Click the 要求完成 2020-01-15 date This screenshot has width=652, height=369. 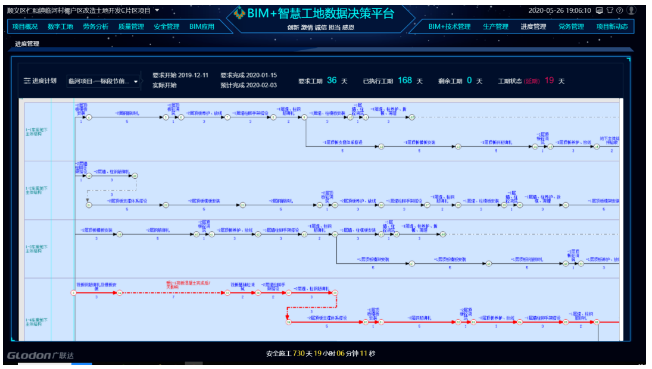(249, 75)
